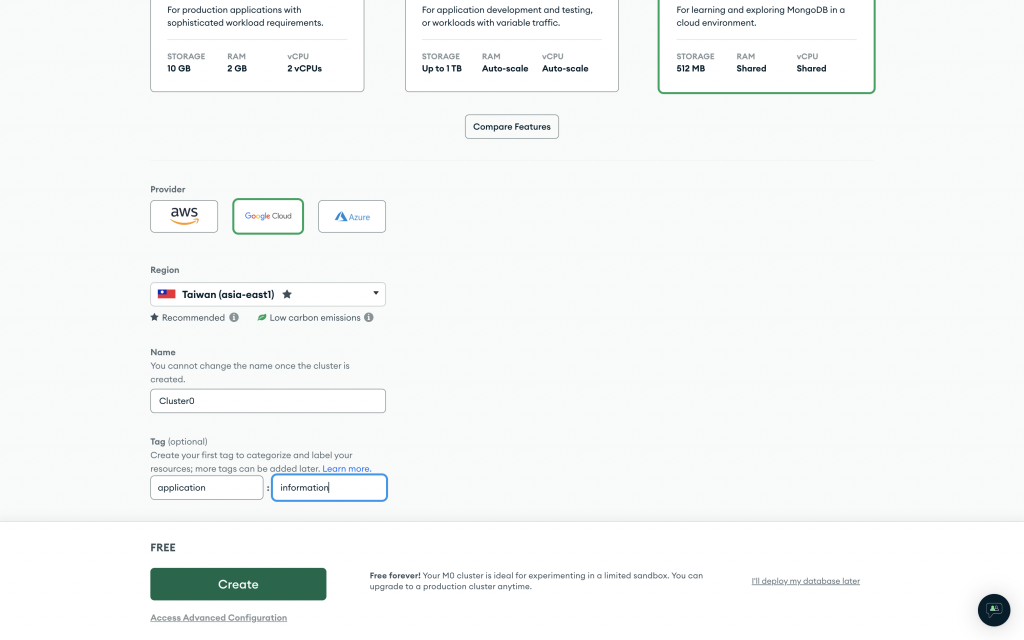The width and height of the screenshot is (1024, 640).
Task: Pick the Azure provider logo
Action: click(352, 216)
